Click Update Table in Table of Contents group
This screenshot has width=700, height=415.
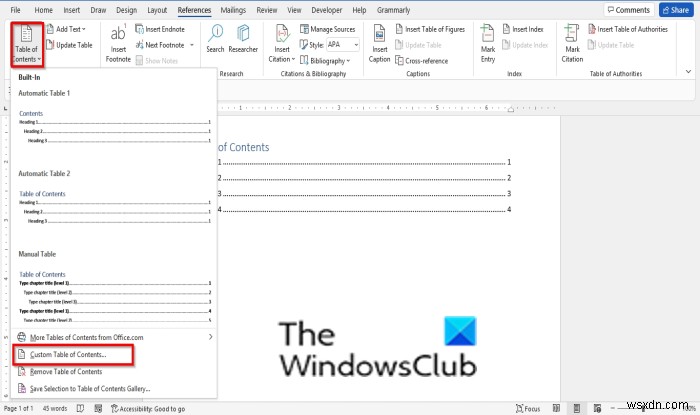69,45
